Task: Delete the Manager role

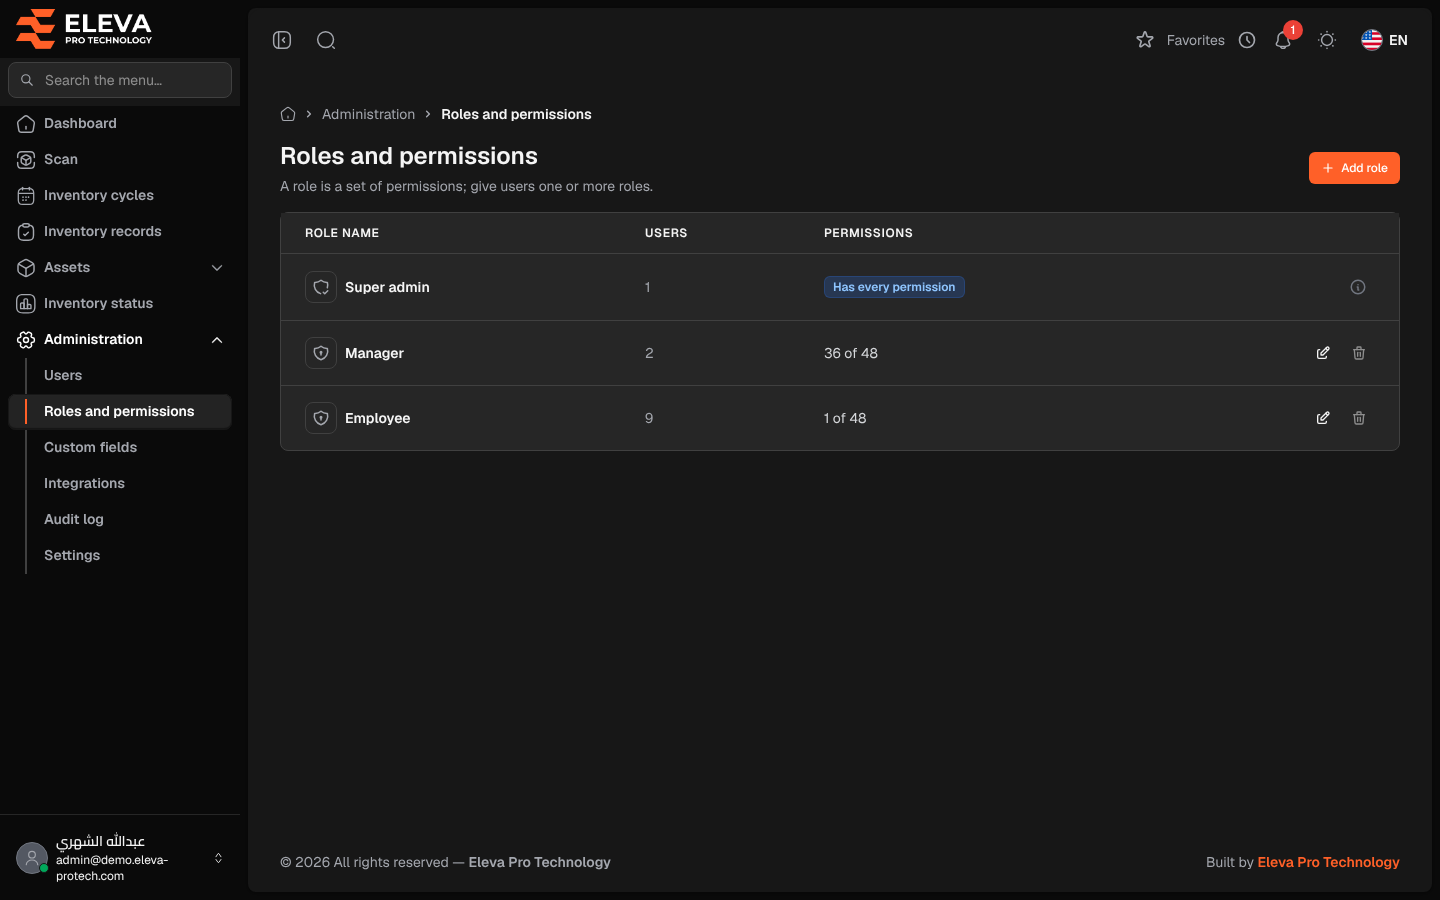Action: 1359,353
